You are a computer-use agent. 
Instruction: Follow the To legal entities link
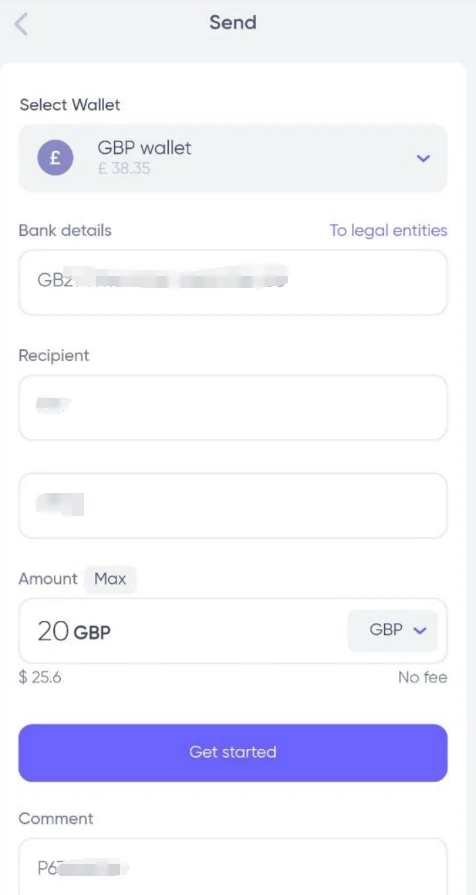(x=389, y=231)
